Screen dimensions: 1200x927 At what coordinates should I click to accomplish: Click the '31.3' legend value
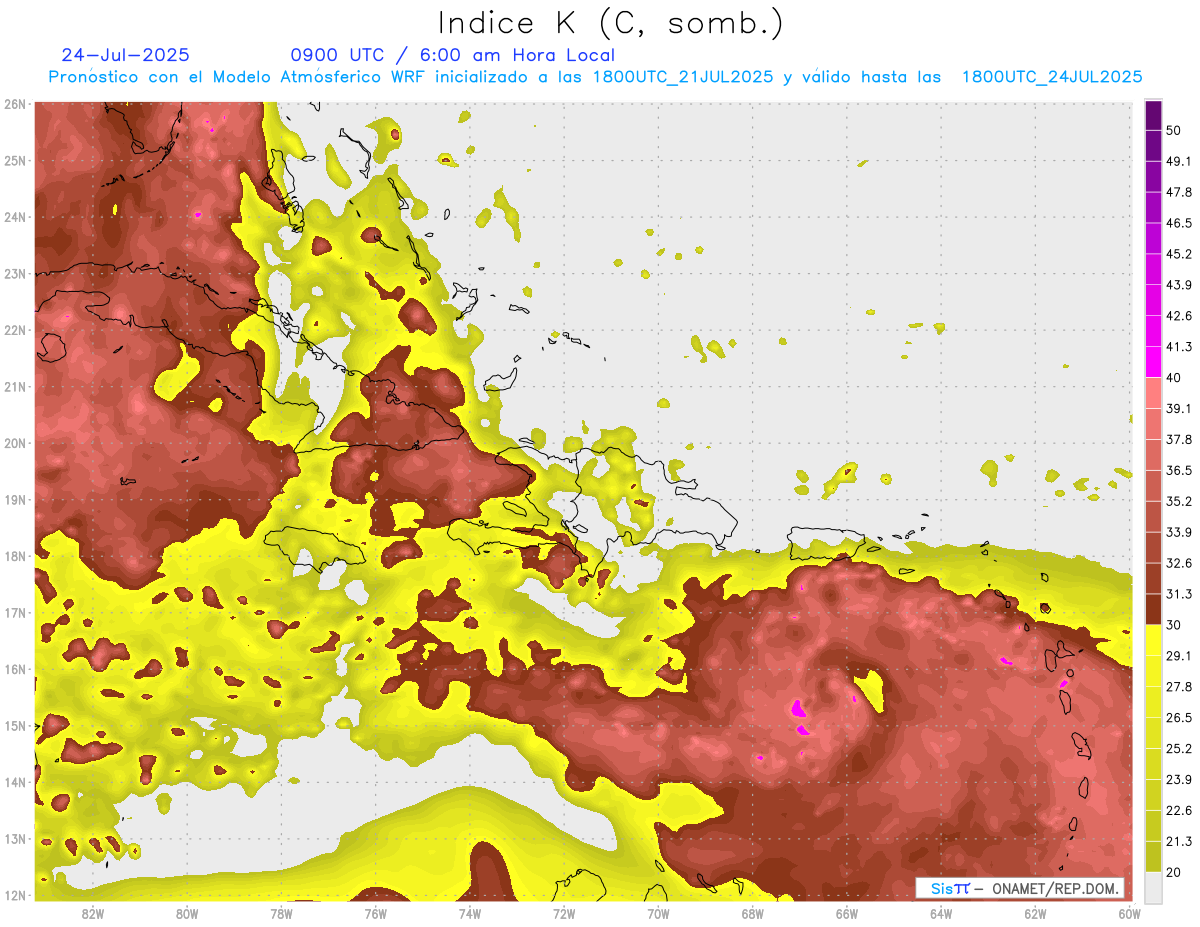(x=1178, y=594)
